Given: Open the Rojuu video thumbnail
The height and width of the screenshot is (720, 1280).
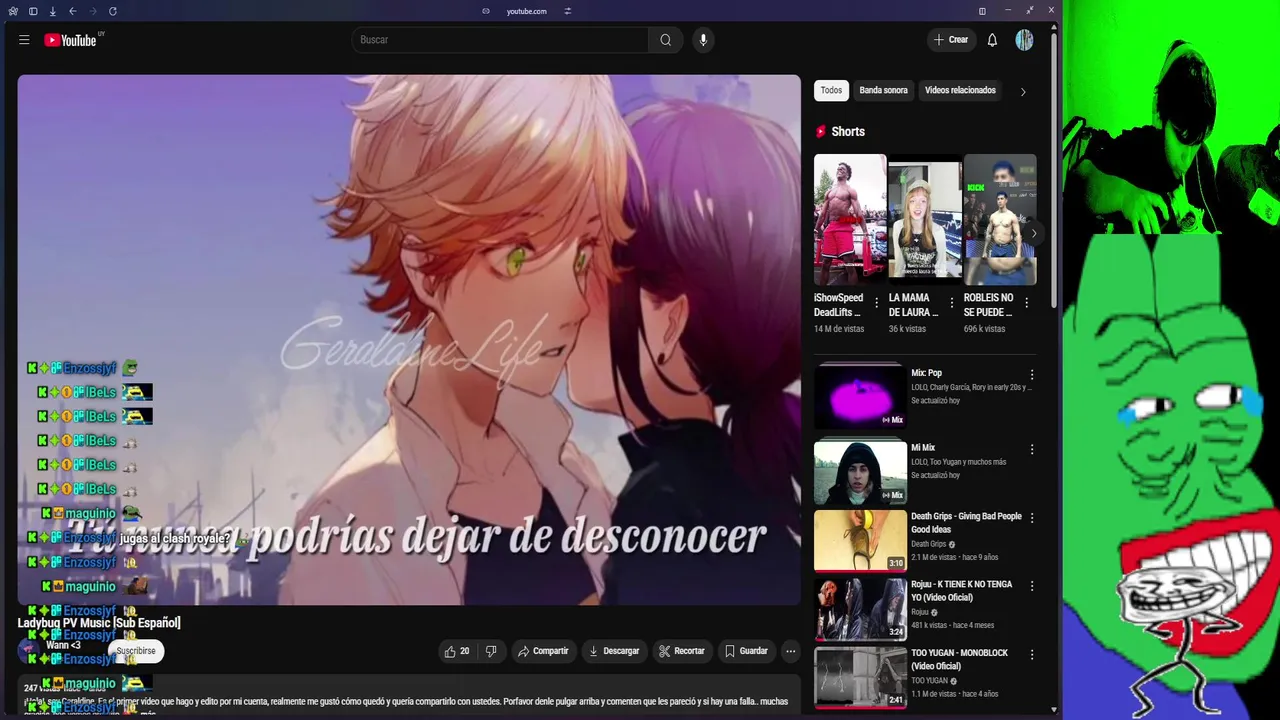Looking at the screenshot, I should coord(860,609).
